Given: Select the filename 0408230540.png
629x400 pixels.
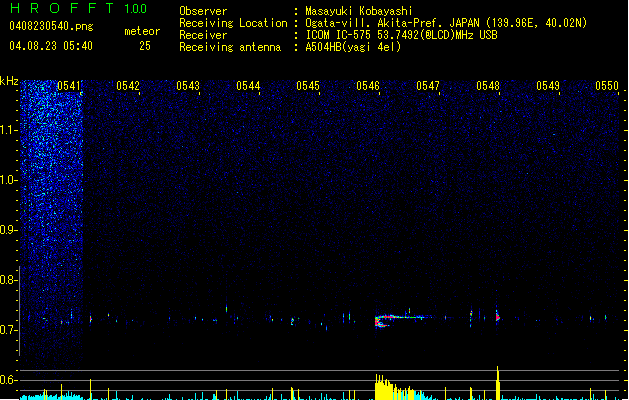Looking at the screenshot, I should click(x=51, y=26).
